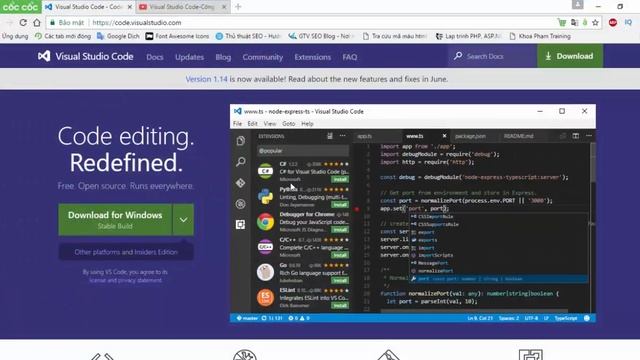Image resolution: width=640 pixels, height=360 pixels.
Task: Click split editor icon in editor toolbar
Action: click(576, 136)
